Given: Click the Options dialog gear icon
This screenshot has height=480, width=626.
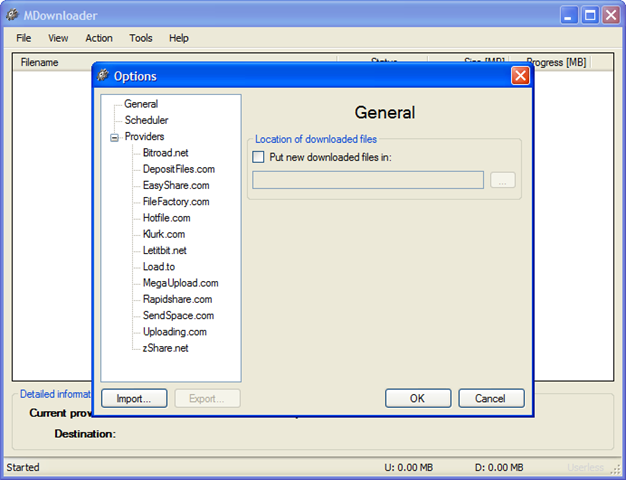Looking at the screenshot, I should (103, 75).
